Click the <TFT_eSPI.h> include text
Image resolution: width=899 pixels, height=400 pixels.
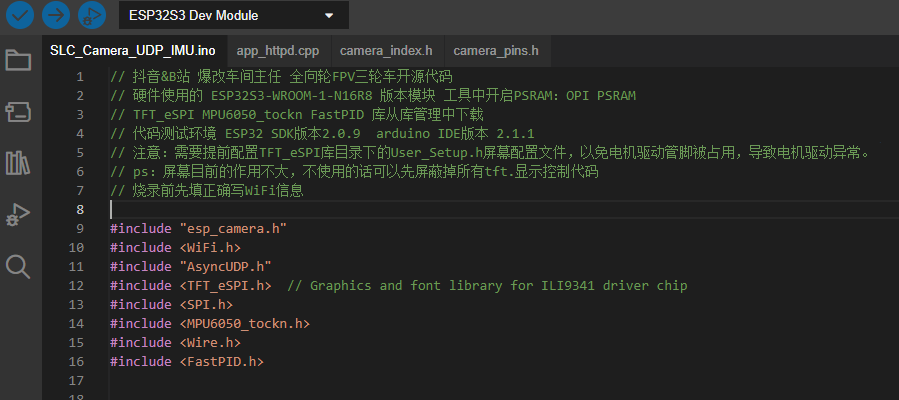point(225,285)
